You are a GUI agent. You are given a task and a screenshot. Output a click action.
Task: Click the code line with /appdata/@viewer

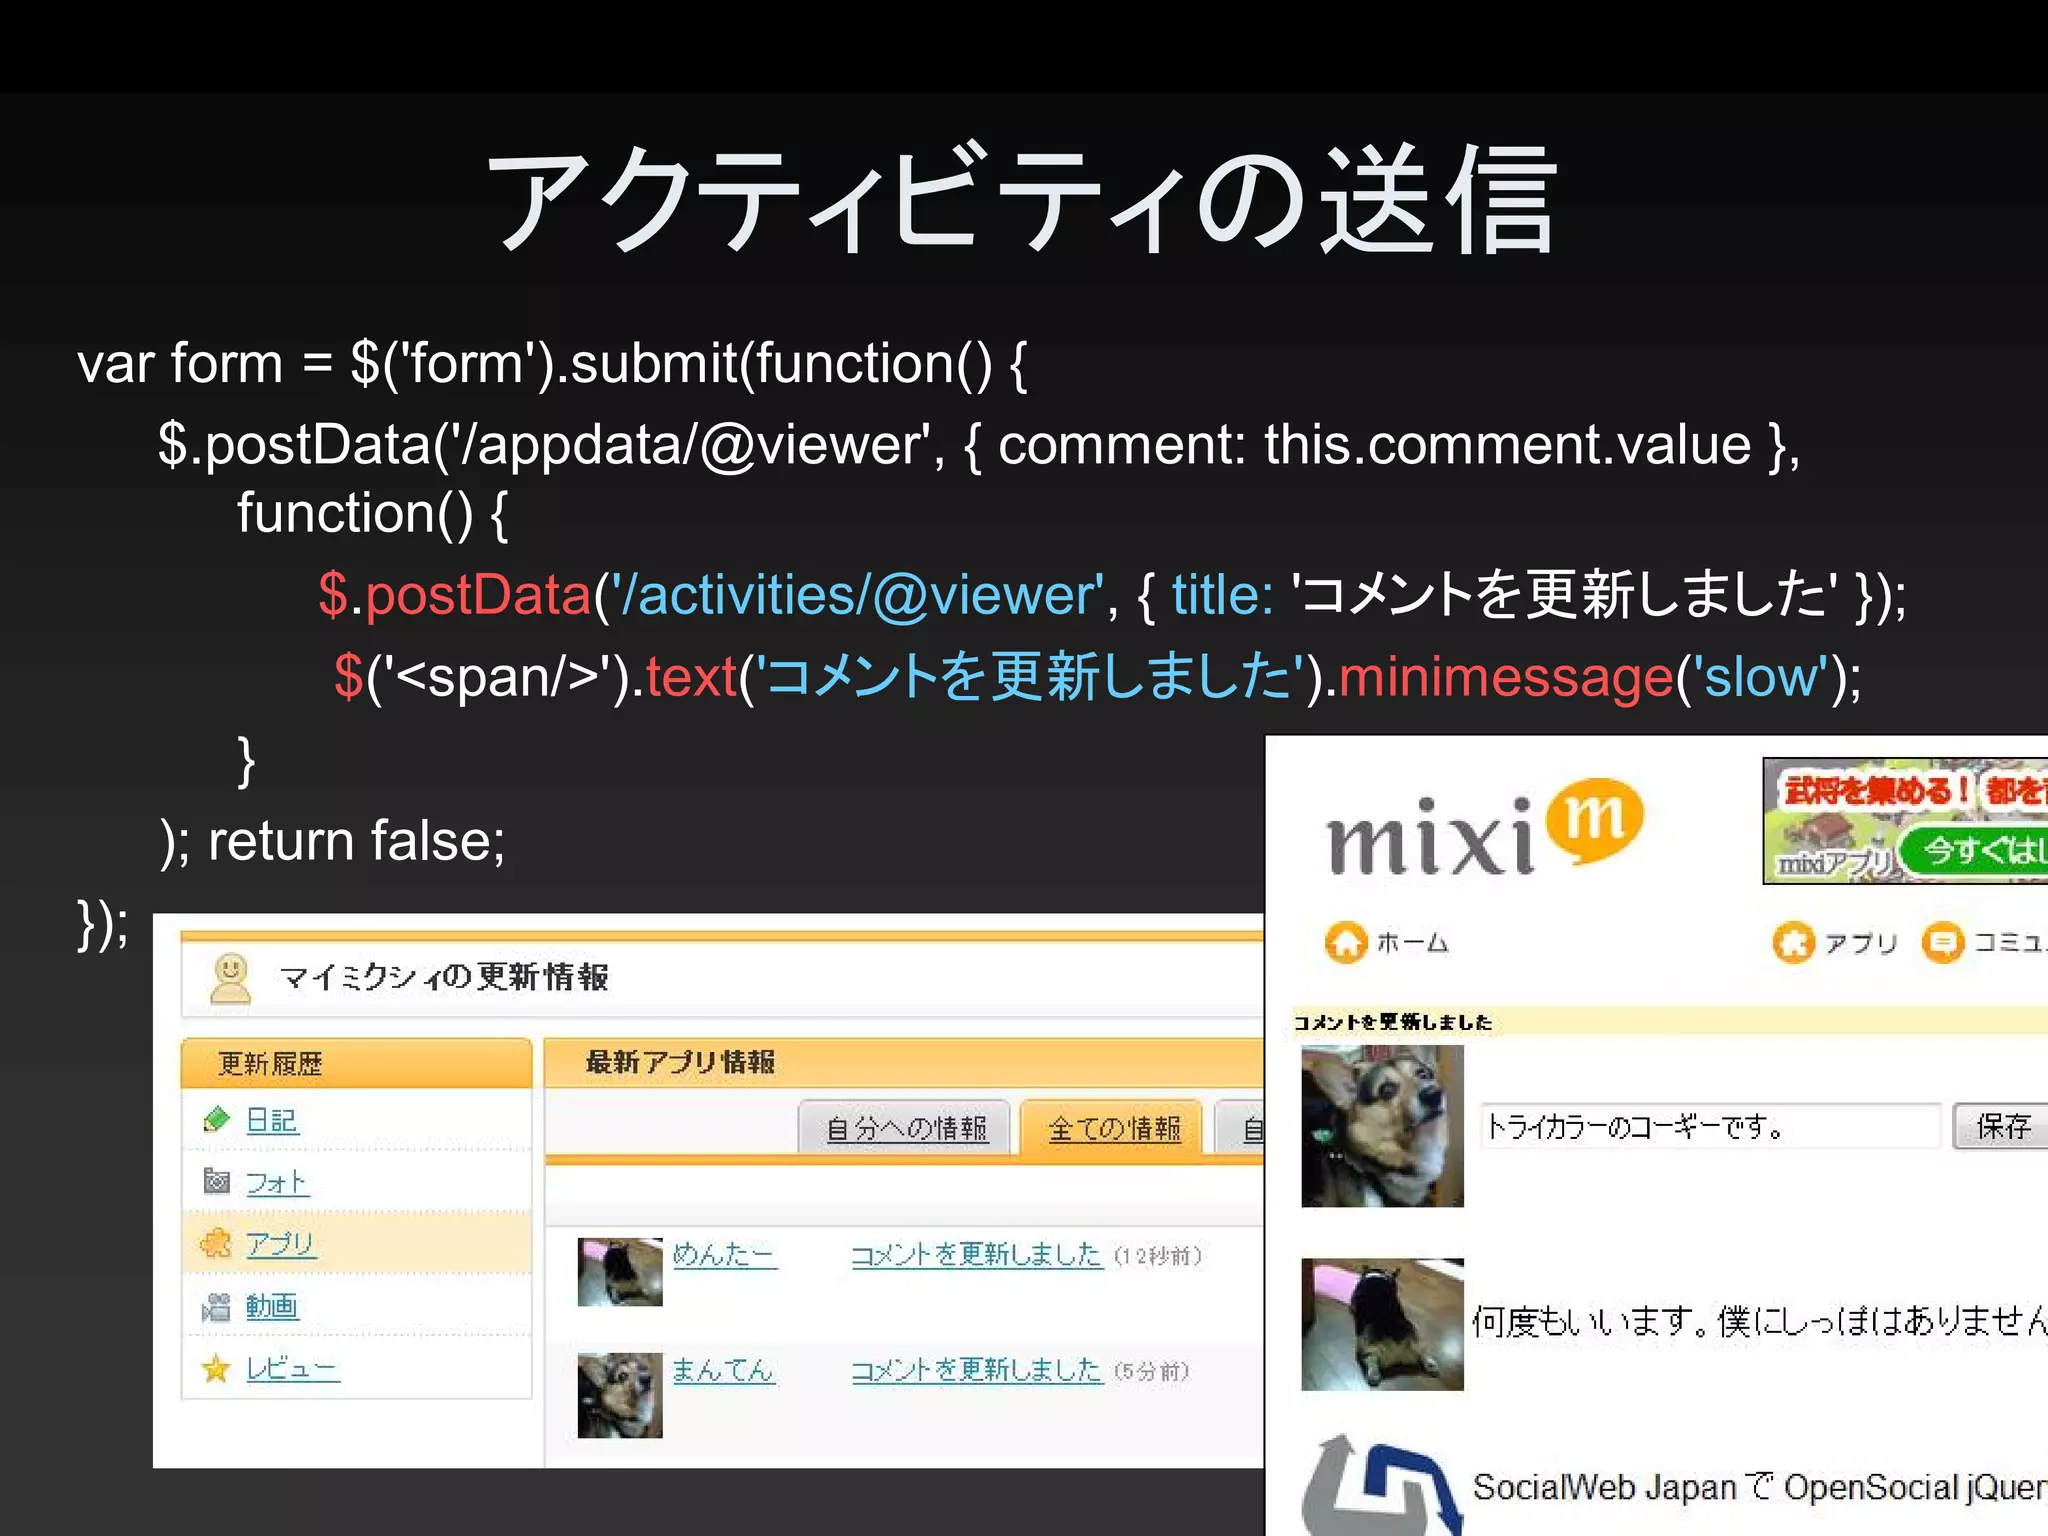click(979, 444)
